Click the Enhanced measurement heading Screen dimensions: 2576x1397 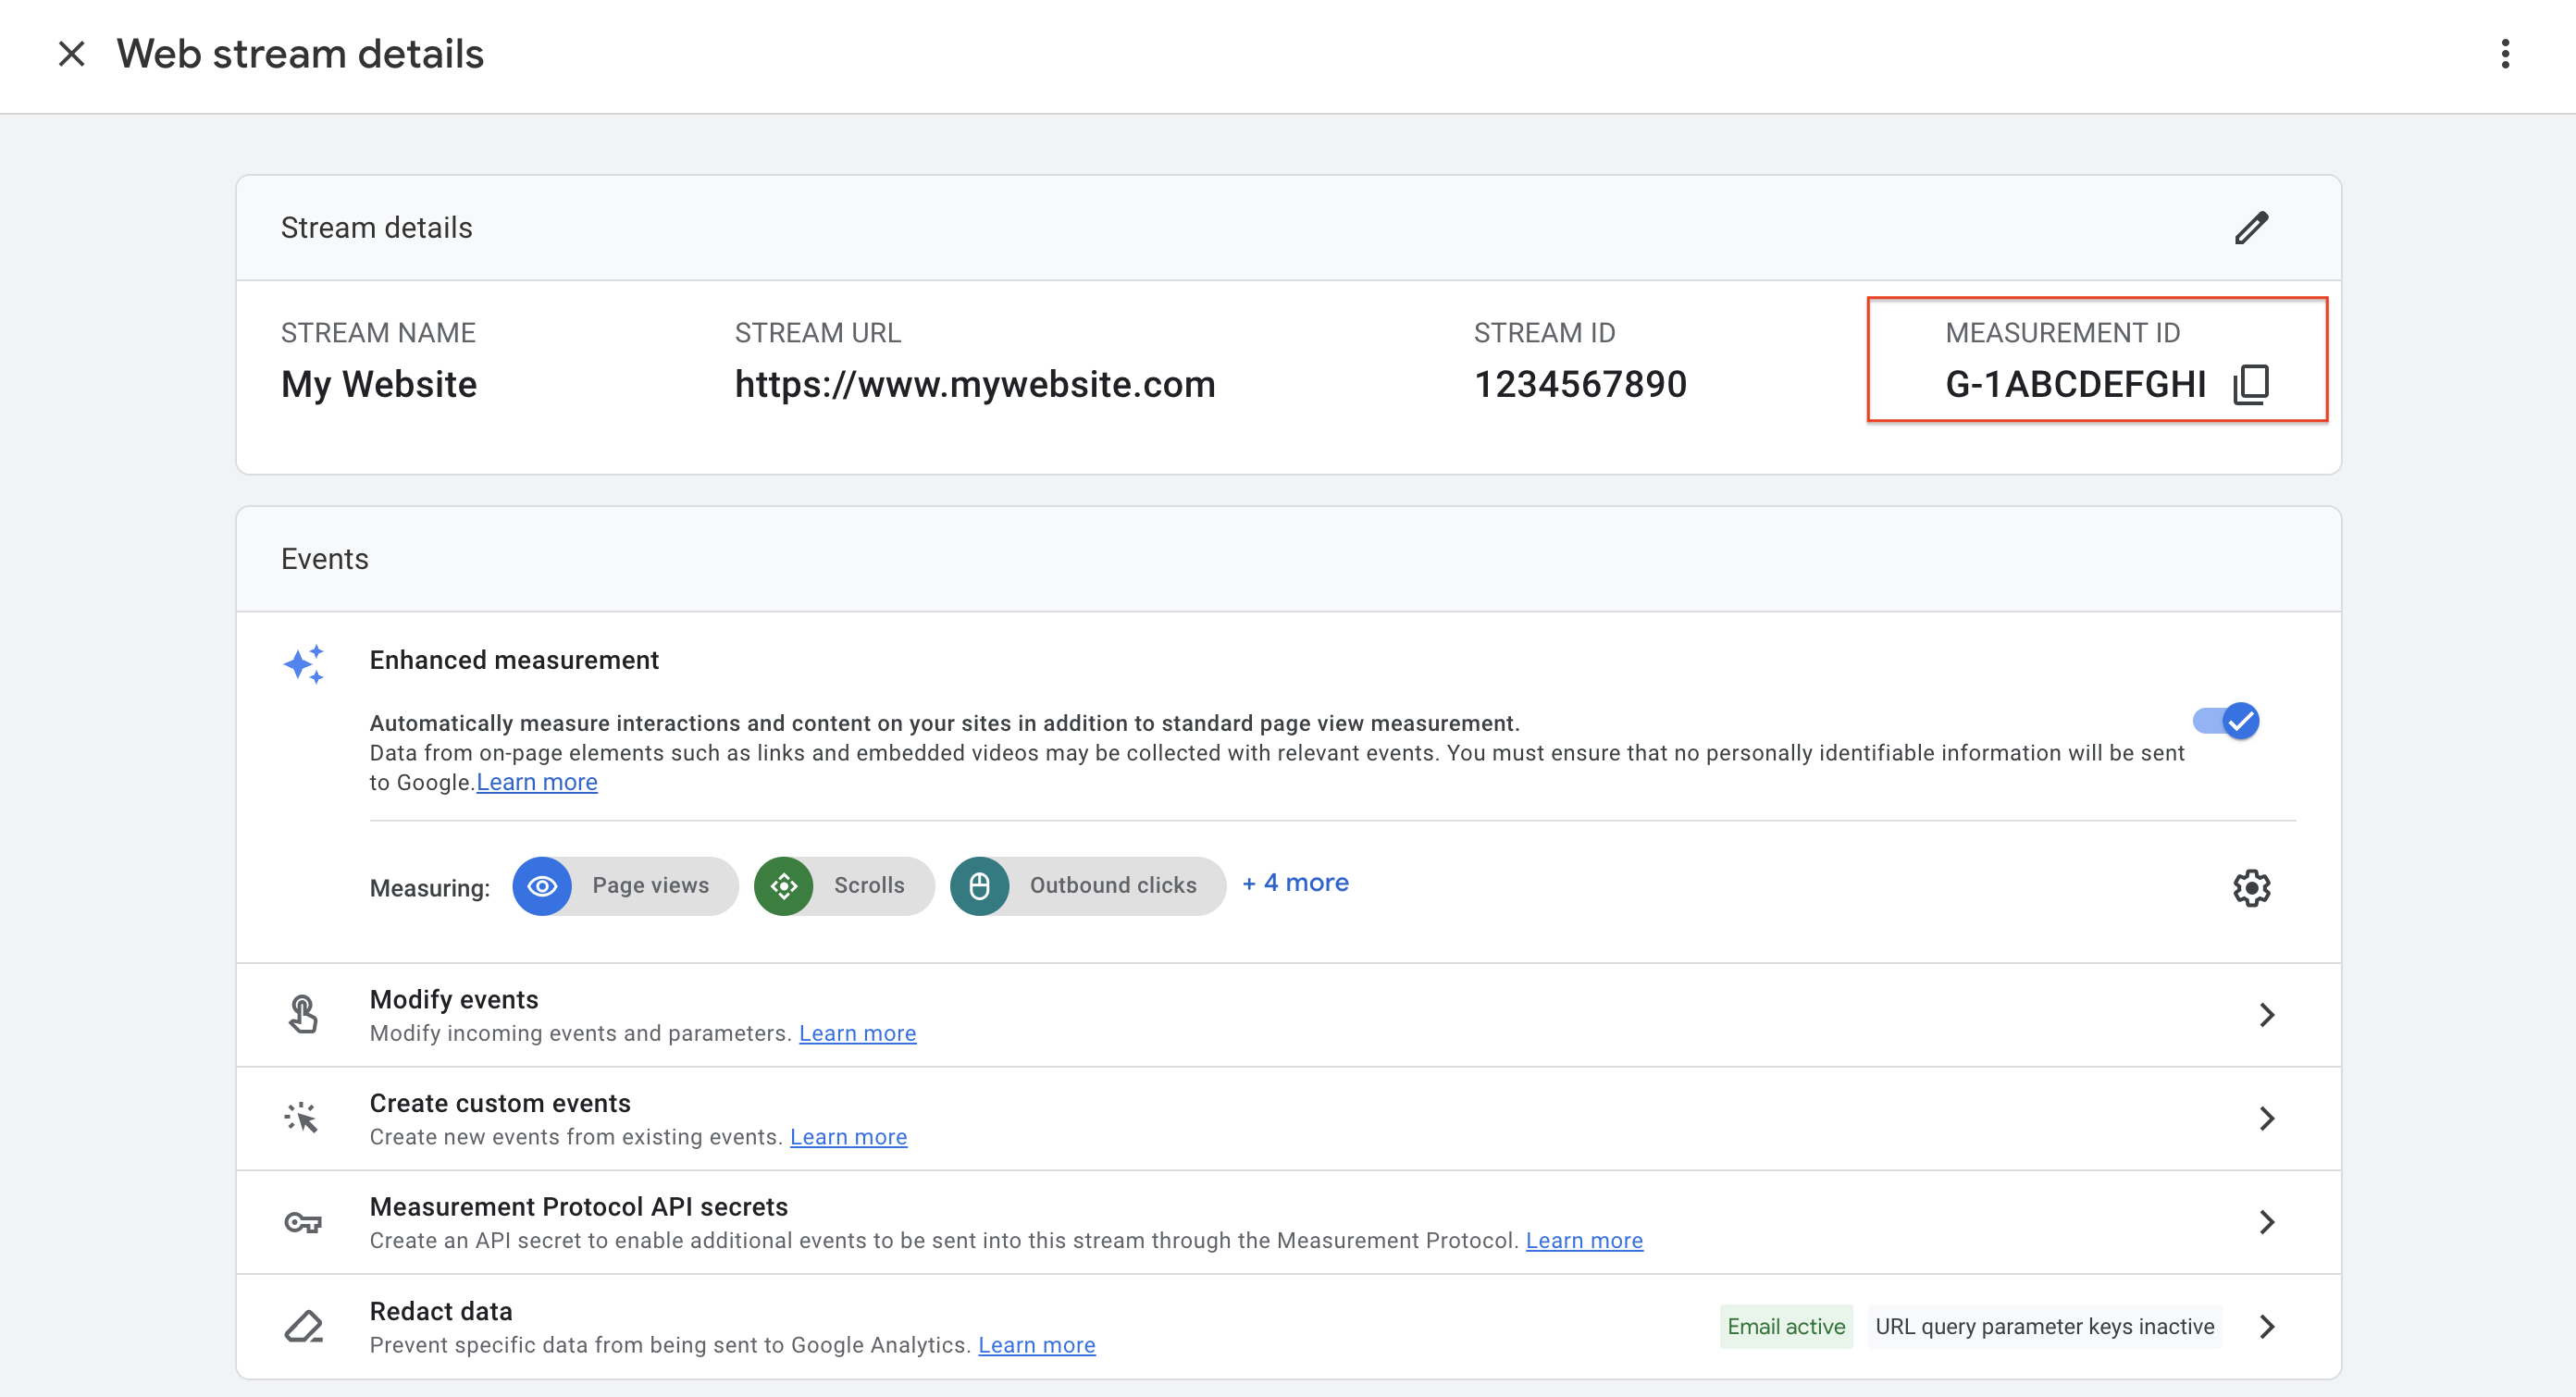coord(514,660)
